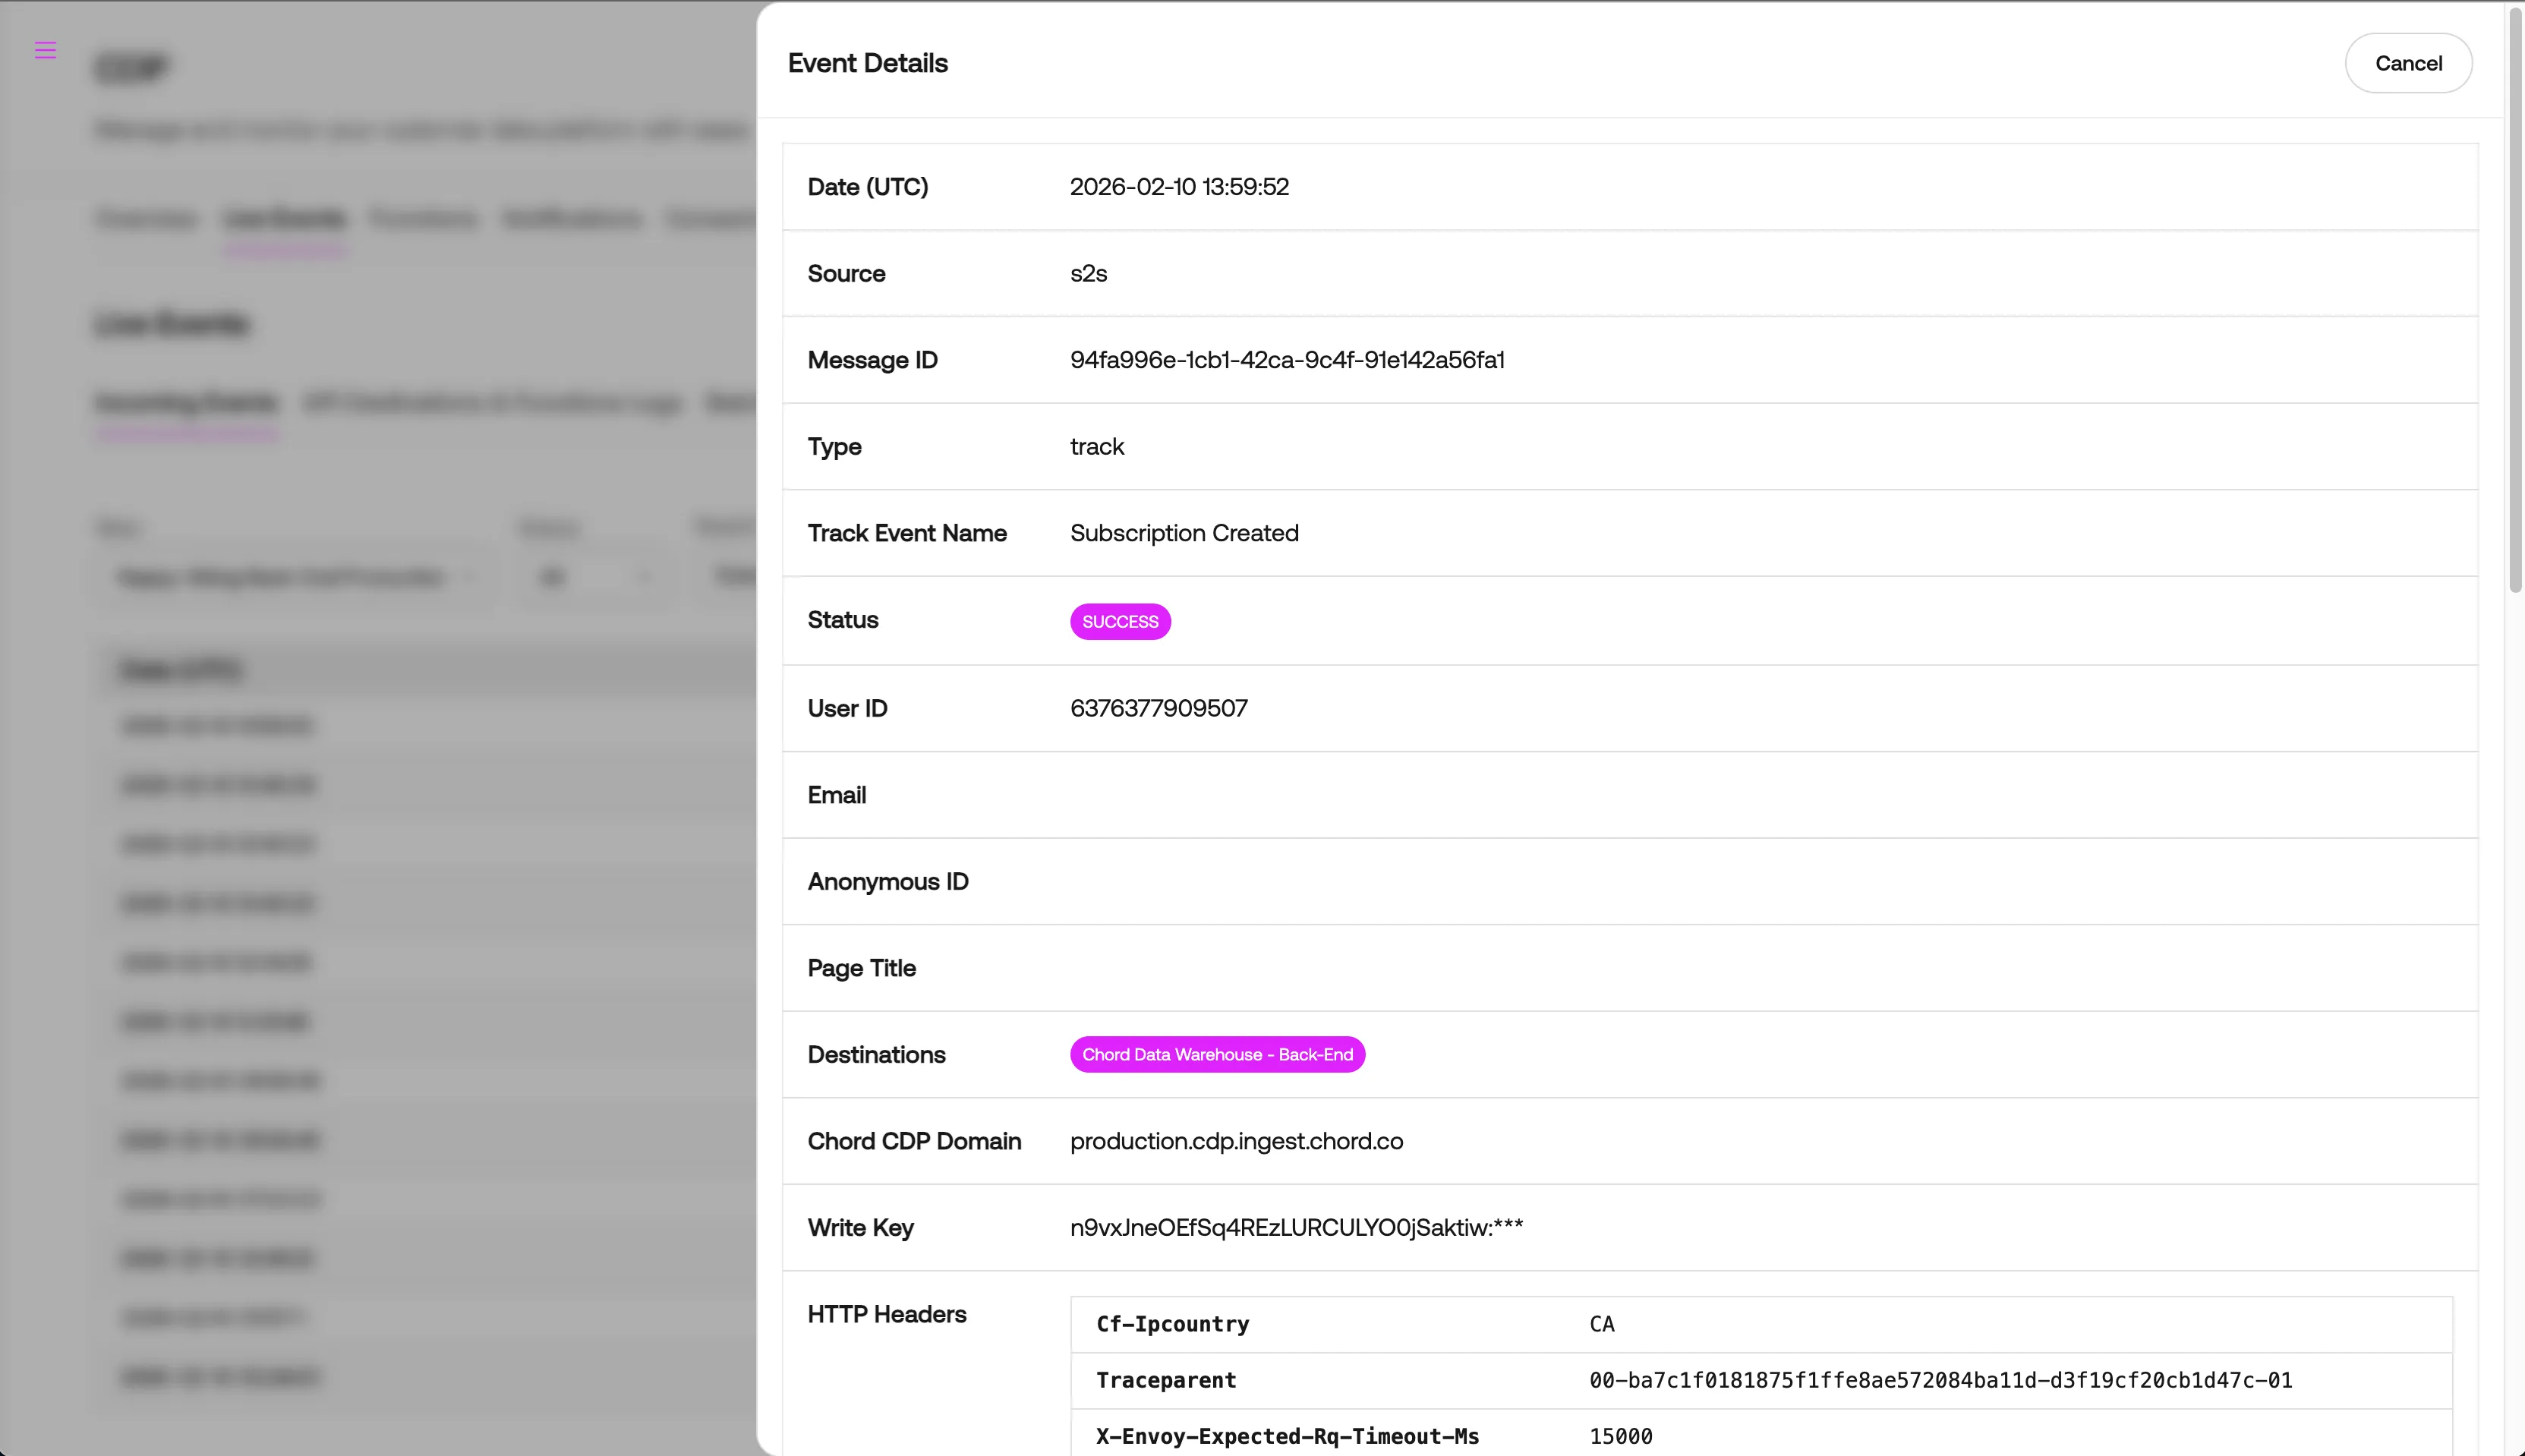Viewport: 2525px width, 1456px height.
Task: Click the Status label
Action: pyautogui.click(x=842, y=620)
